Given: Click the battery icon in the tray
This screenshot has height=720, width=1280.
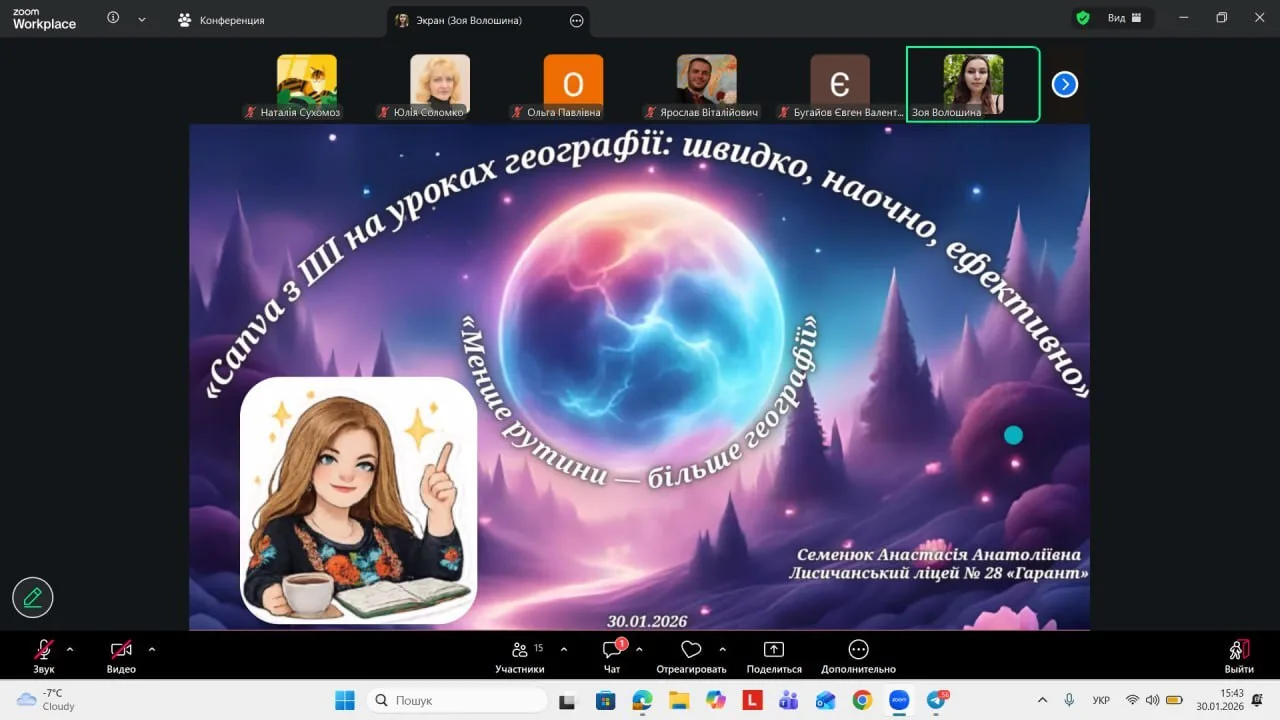Looking at the screenshot, I should click(1174, 700).
